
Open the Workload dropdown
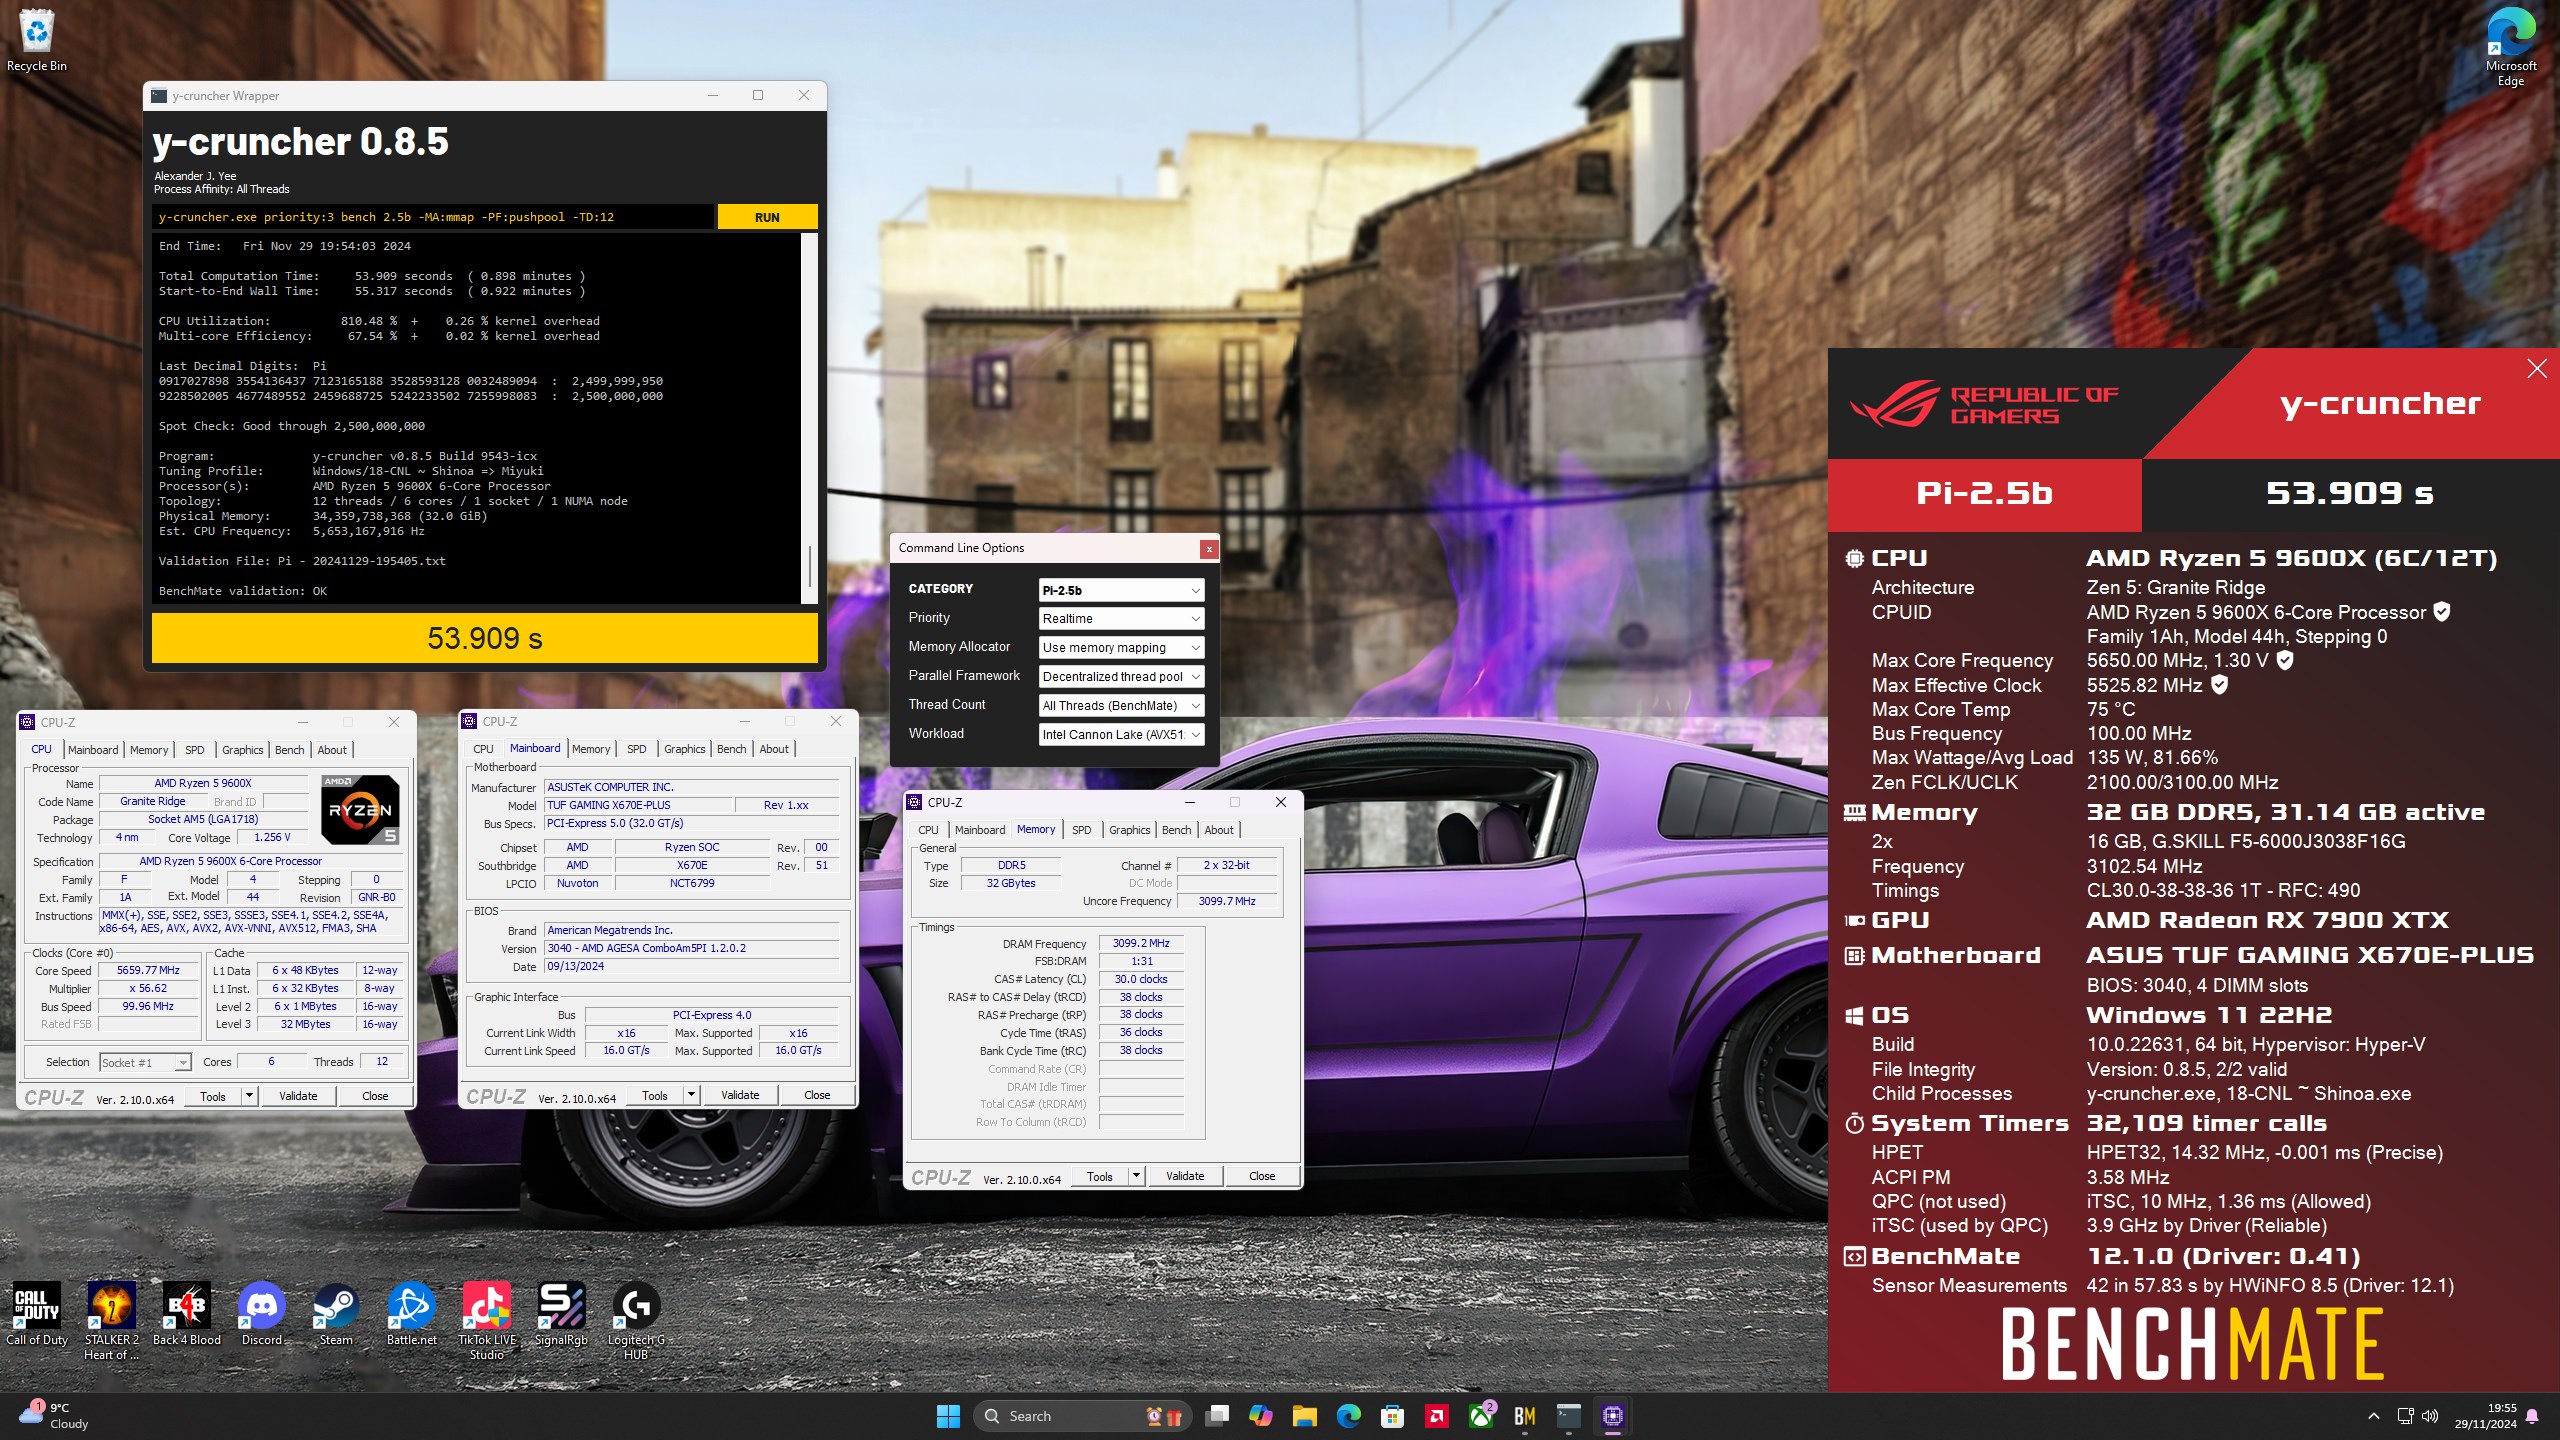(1120, 735)
